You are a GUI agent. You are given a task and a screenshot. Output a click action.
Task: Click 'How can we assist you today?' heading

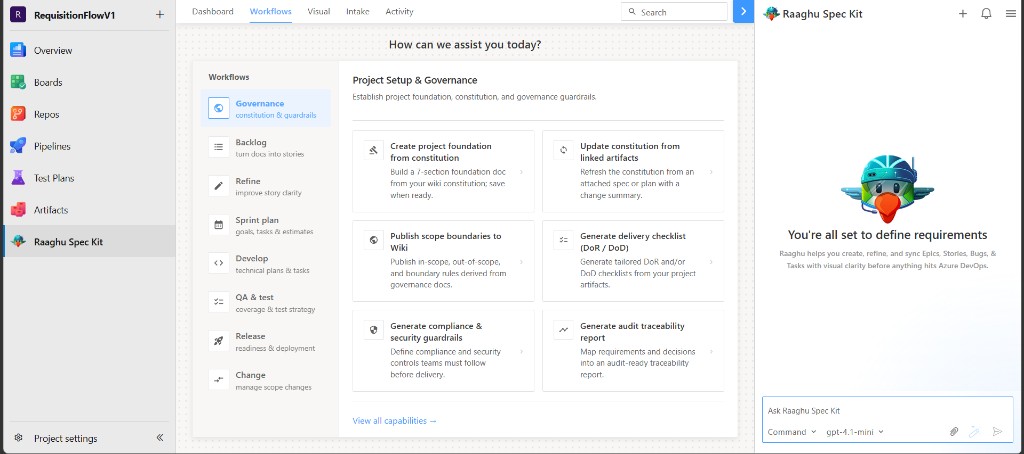click(x=465, y=44)
